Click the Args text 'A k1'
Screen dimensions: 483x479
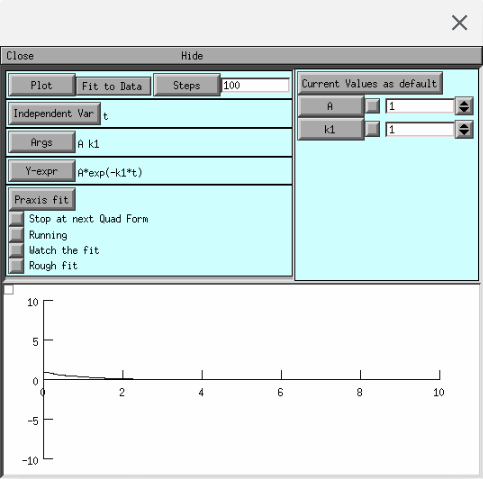(88, 144)
